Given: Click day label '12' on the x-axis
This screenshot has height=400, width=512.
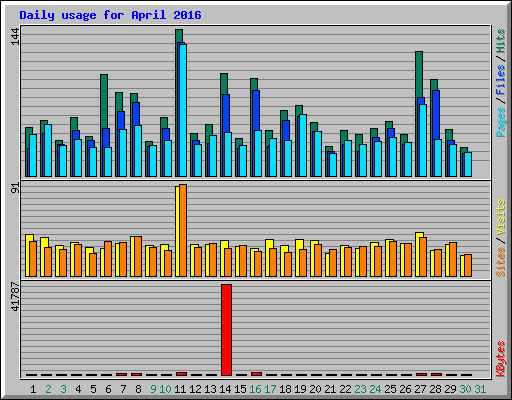Looking at the screenshot, I should [x=195, y=389].
